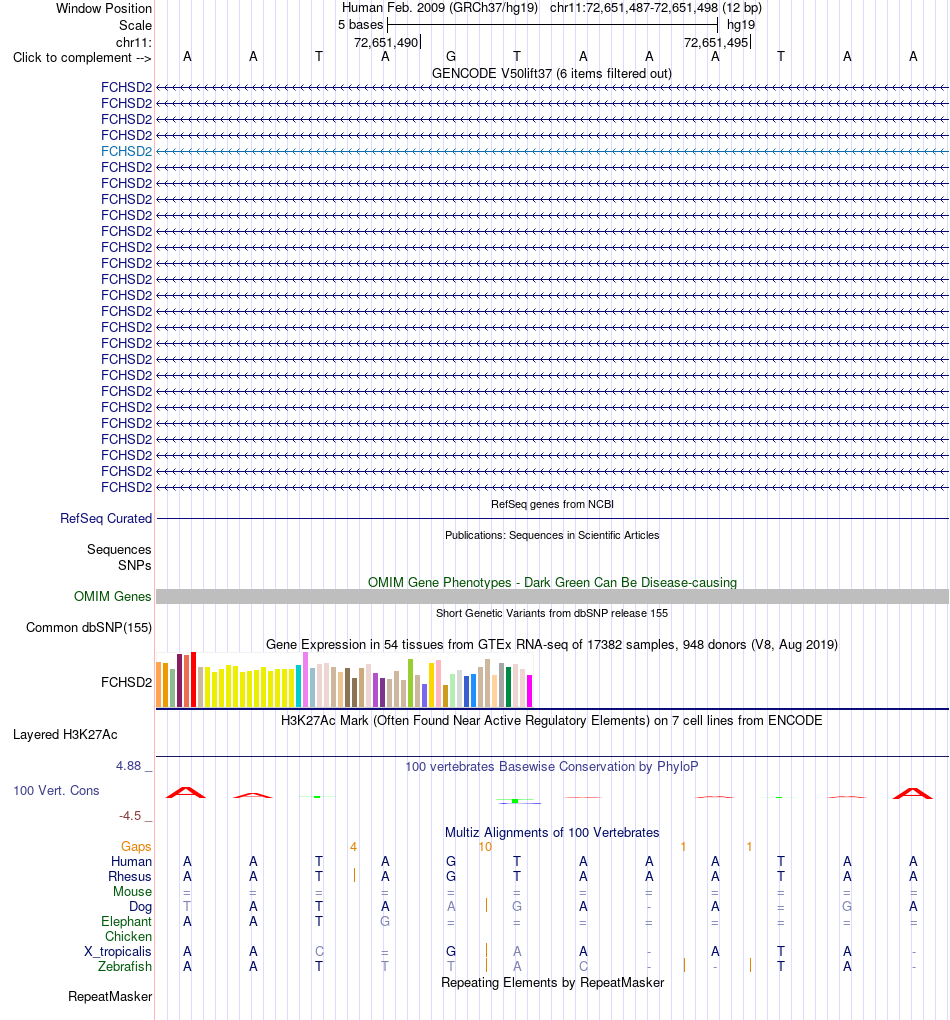
Task: Click the hg19 label beside scale bar
Action: (x=741, y=25)
